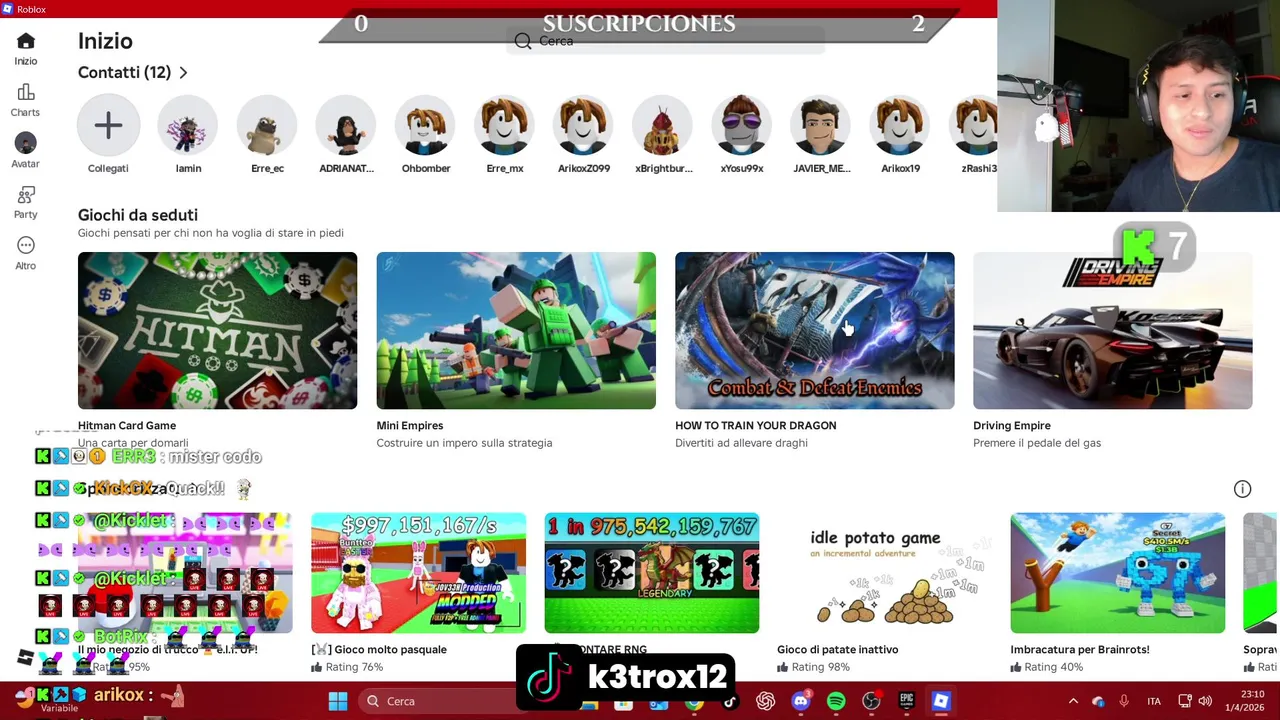This screenshot has width=1280, height=720.
Task: Open the Windows Start menu
Action: point(338,701)
